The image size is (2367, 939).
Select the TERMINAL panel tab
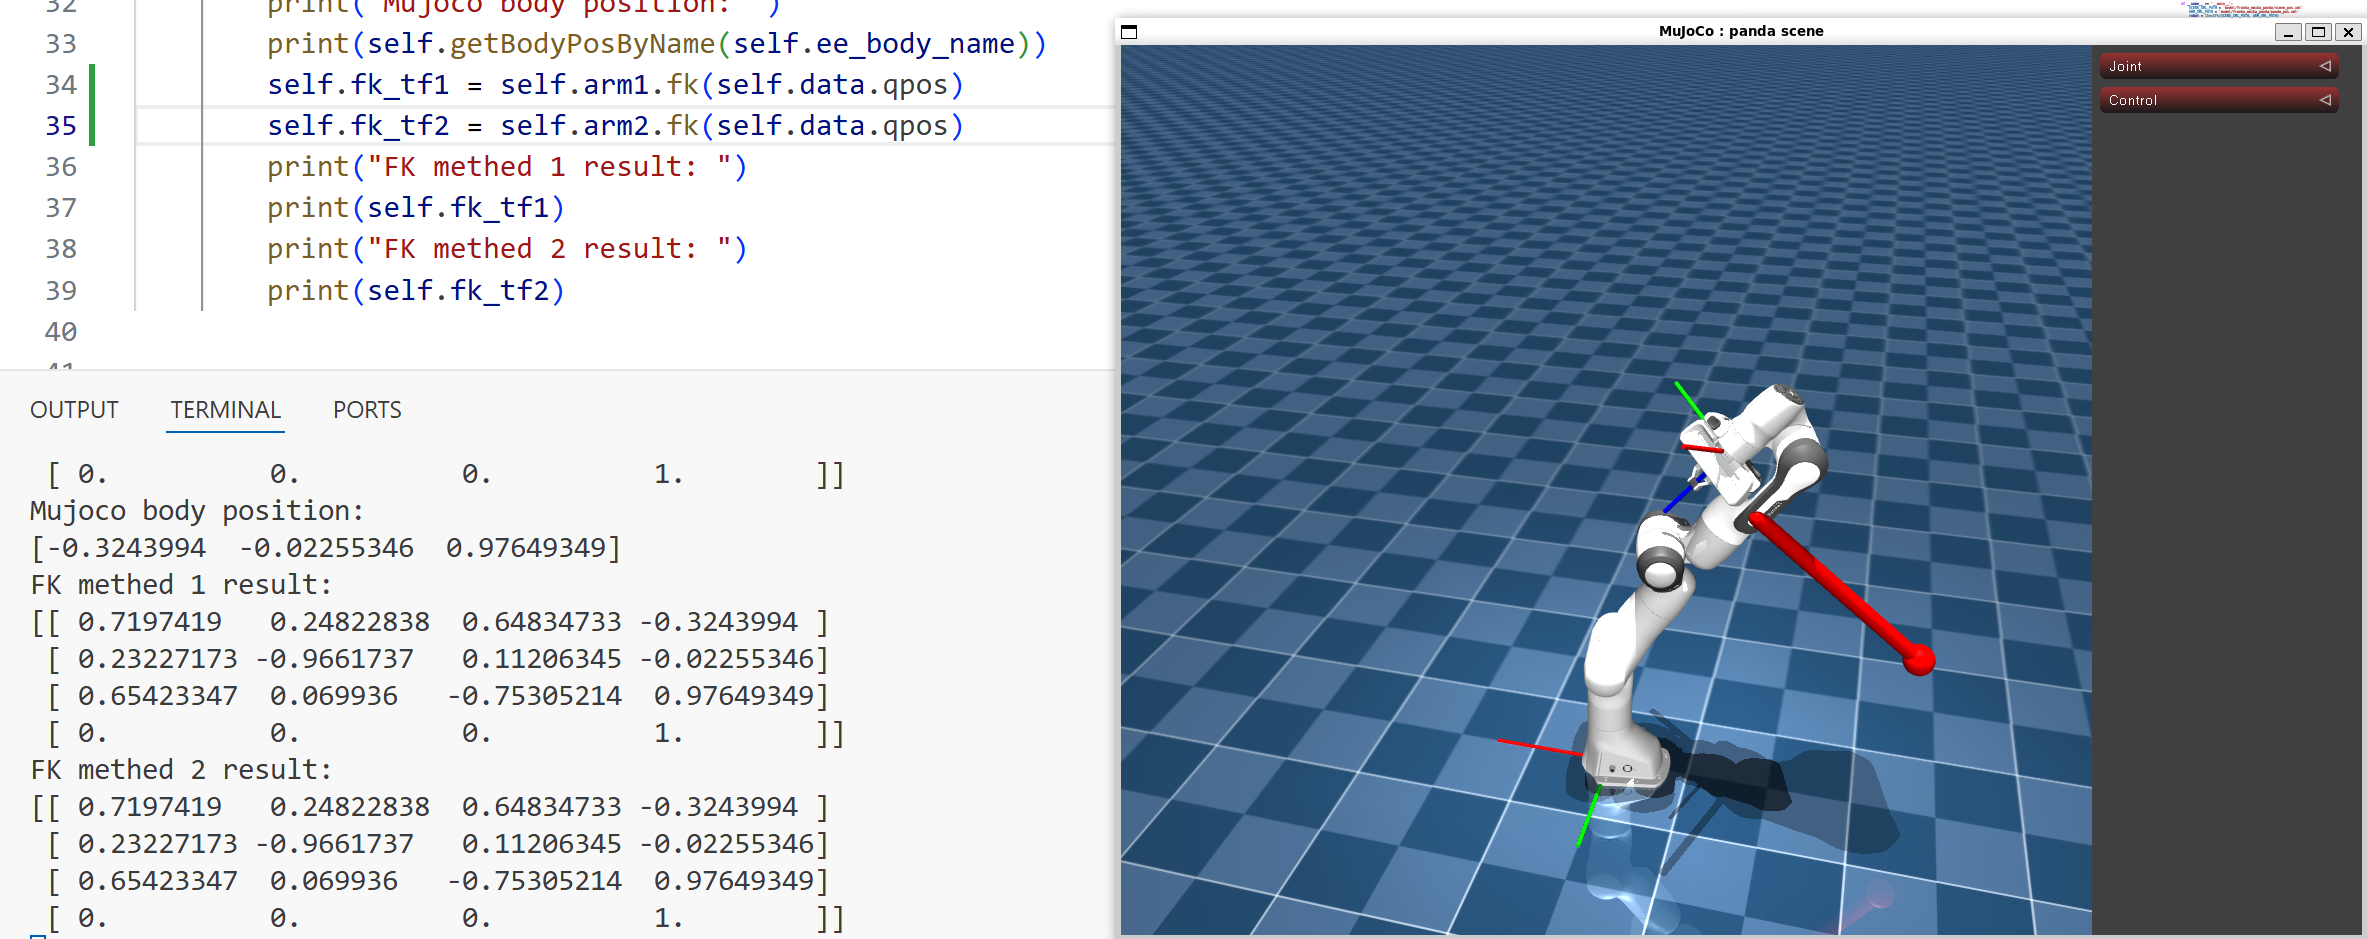click(x=225, y=410)
